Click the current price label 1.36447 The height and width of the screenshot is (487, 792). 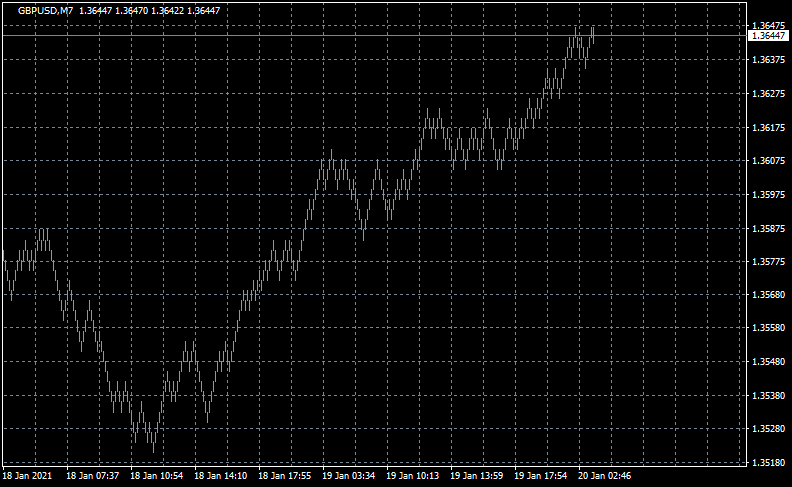point(768,35)
